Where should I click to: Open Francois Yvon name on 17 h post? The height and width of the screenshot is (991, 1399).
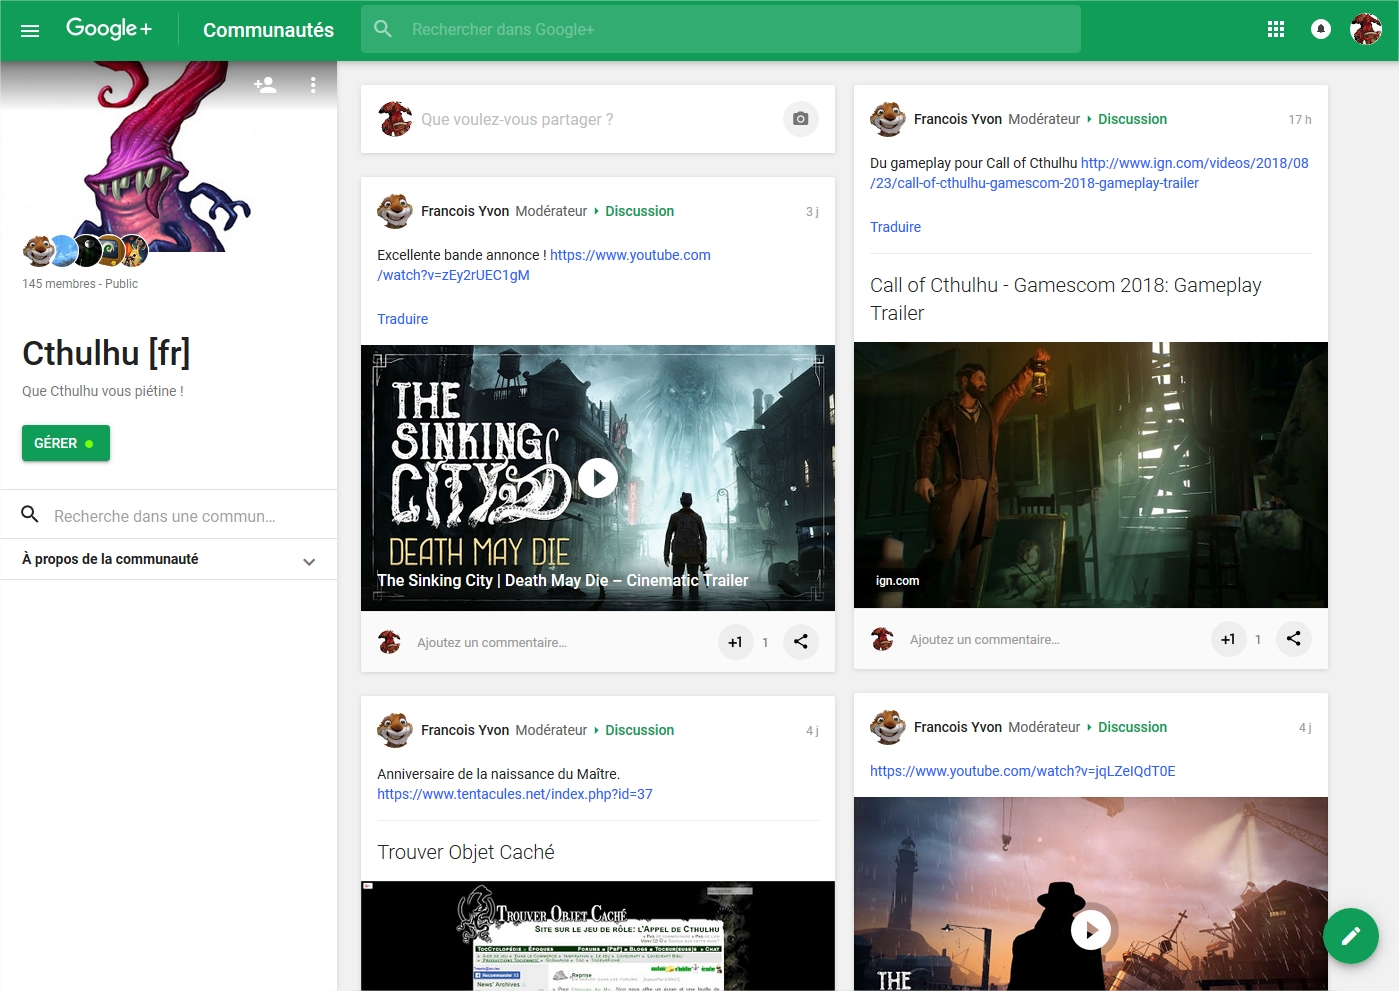click(958, 119)
